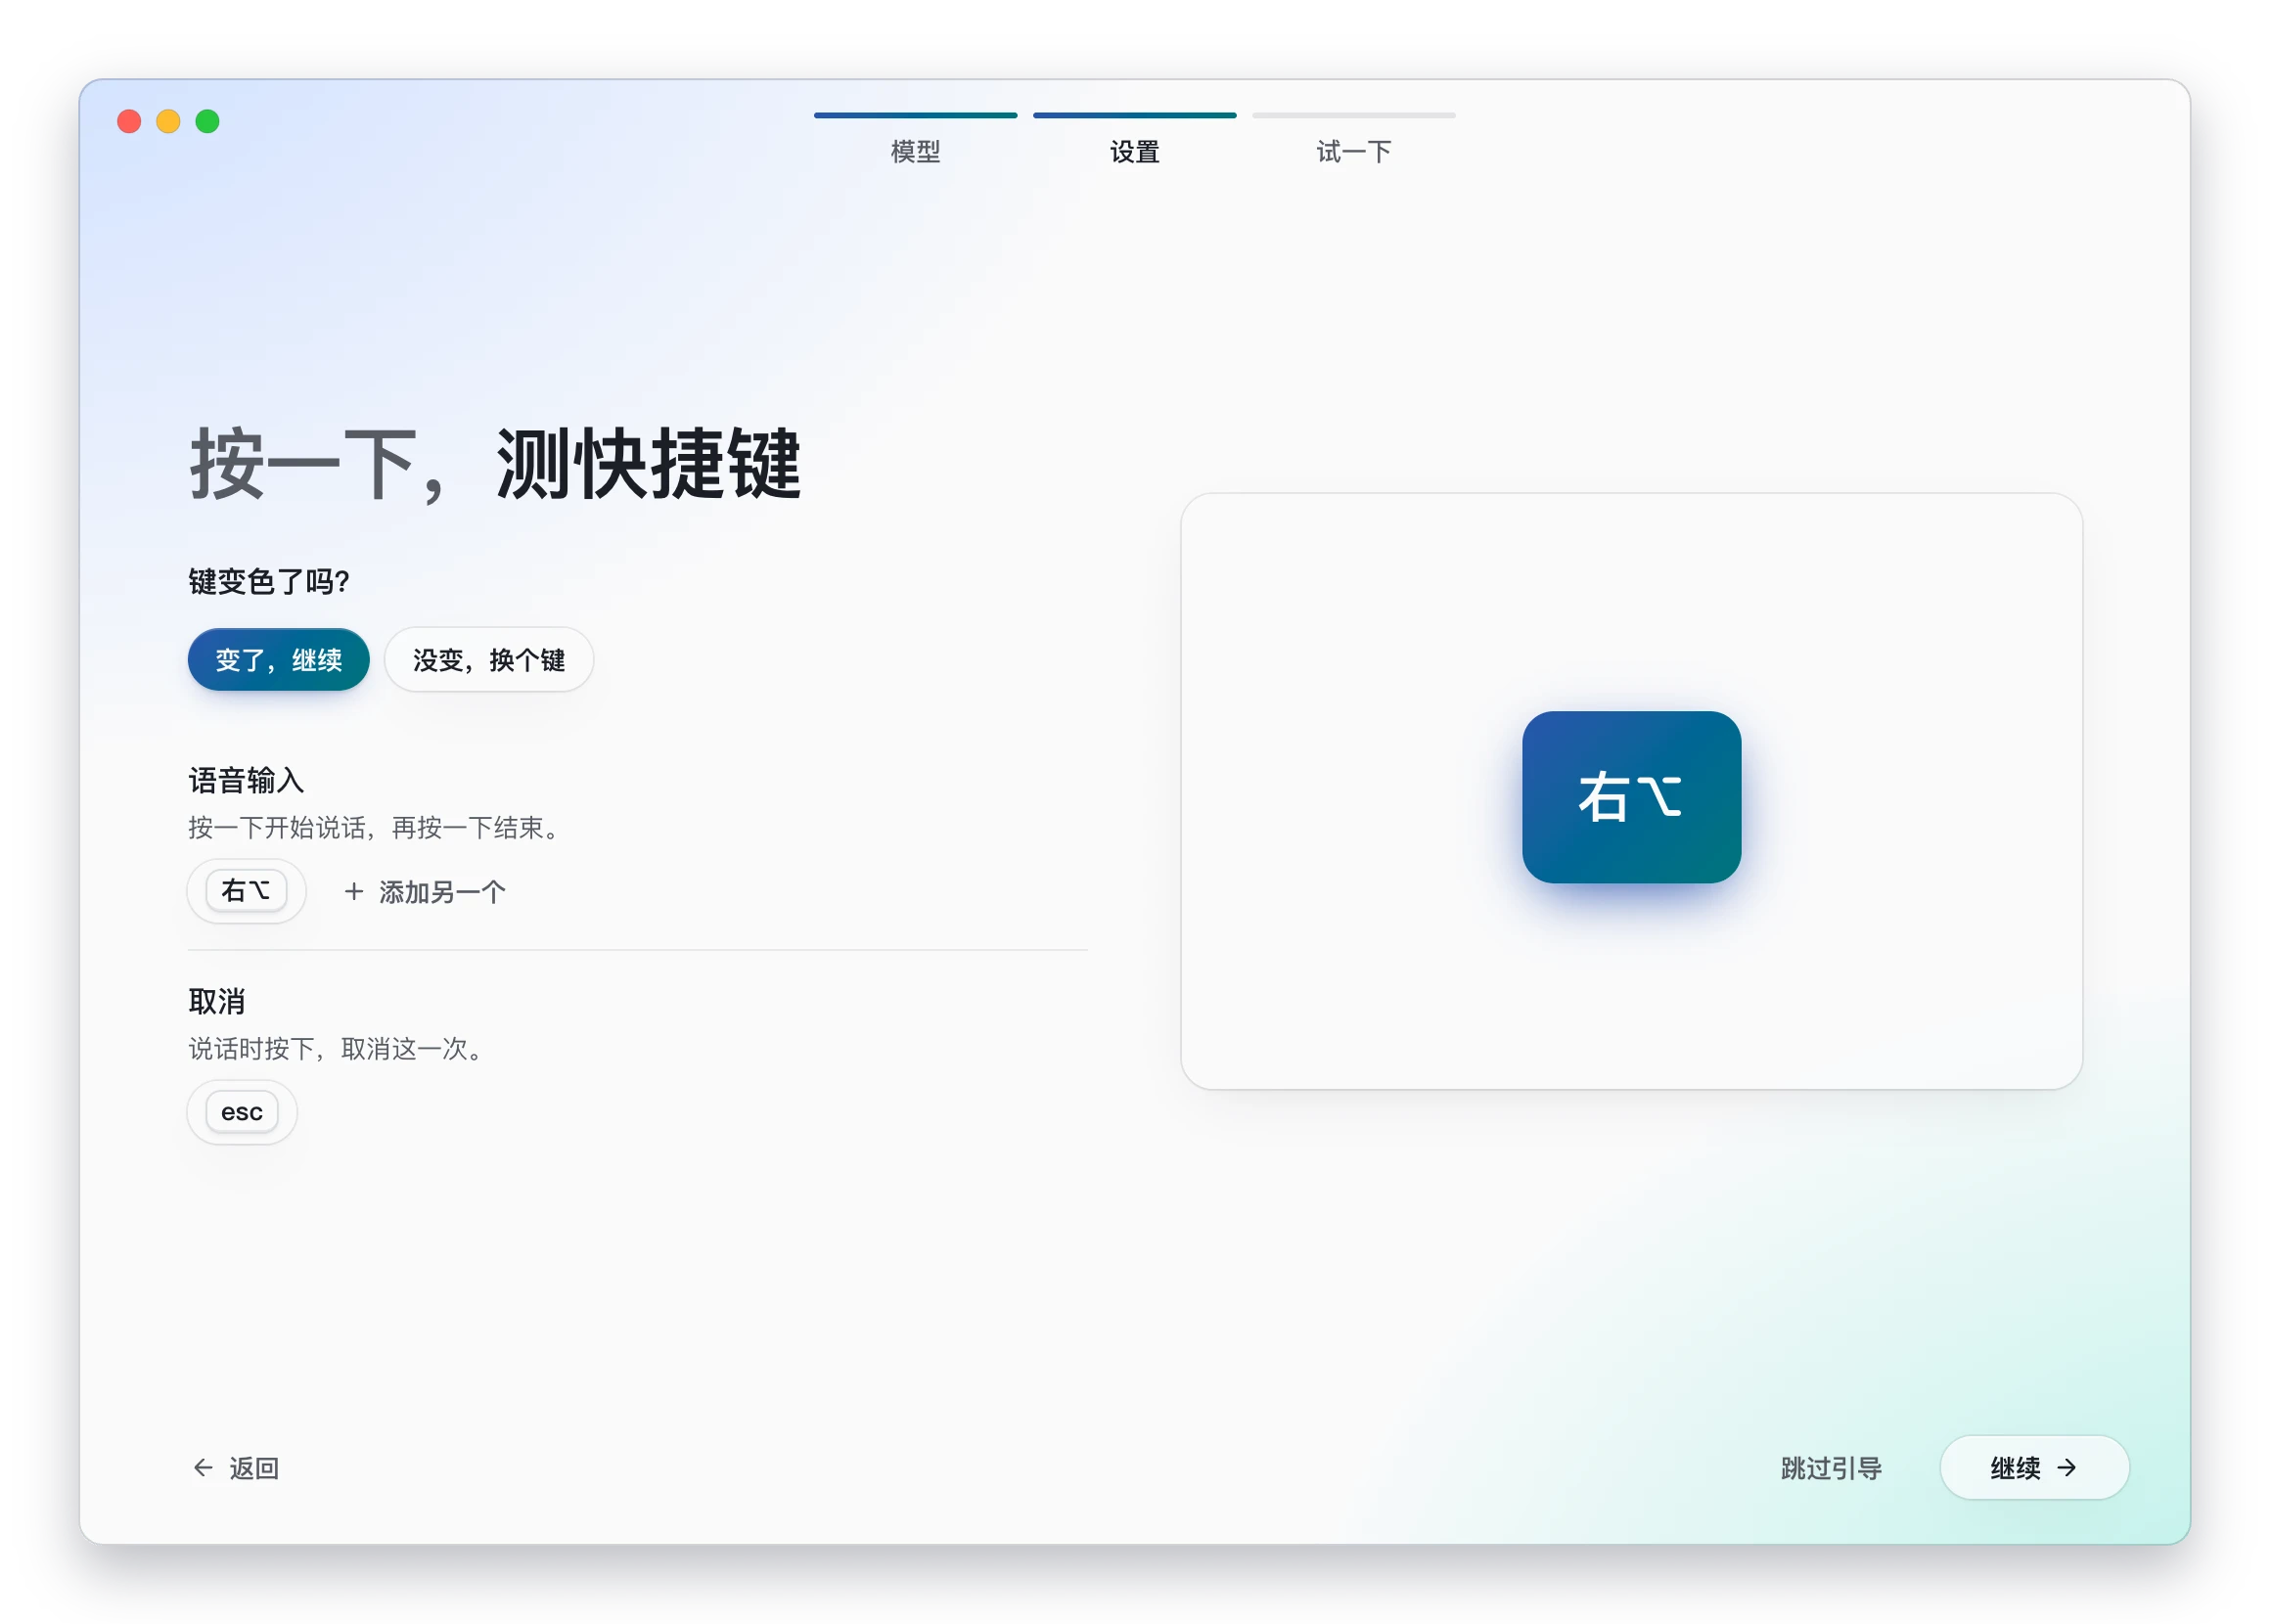Image resolution: width=2270 pixels, height=1624 pixels.
Task: Close the window with red button
Action: (129, 121)
